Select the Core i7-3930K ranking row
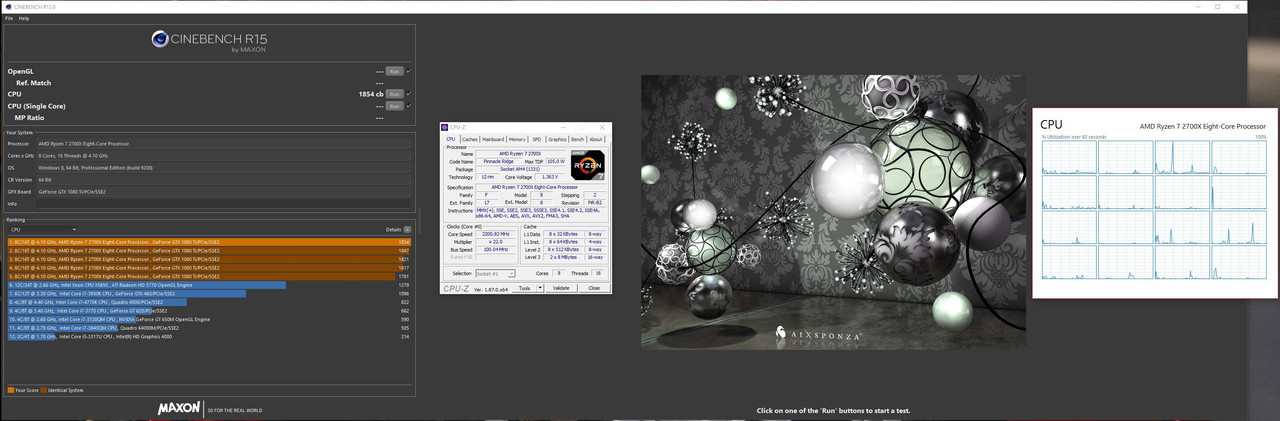1280x421 pixels. 209,293
